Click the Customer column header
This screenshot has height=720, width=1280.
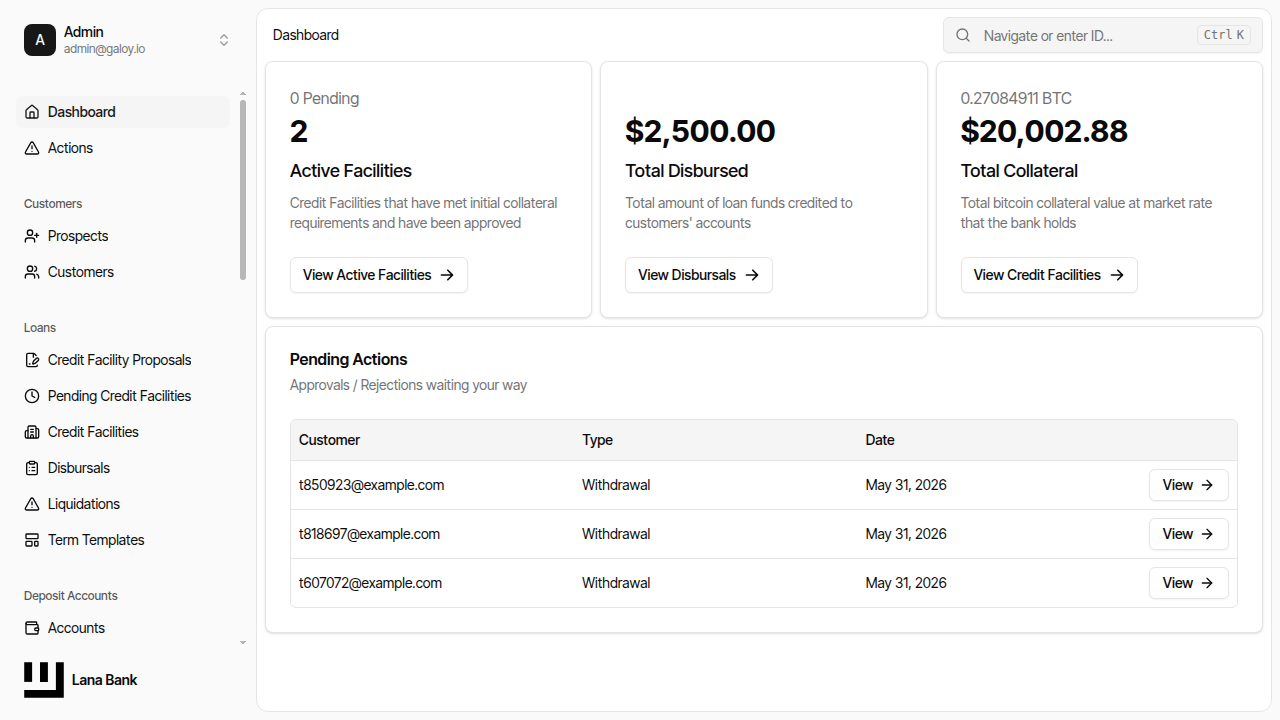tap(329, 440)
